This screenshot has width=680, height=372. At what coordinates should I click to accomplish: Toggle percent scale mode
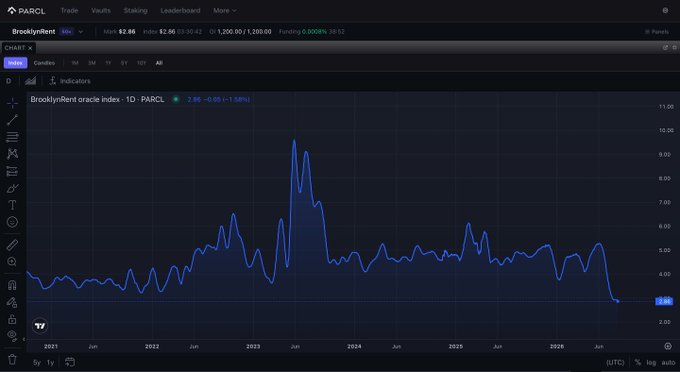click(638, 362)
